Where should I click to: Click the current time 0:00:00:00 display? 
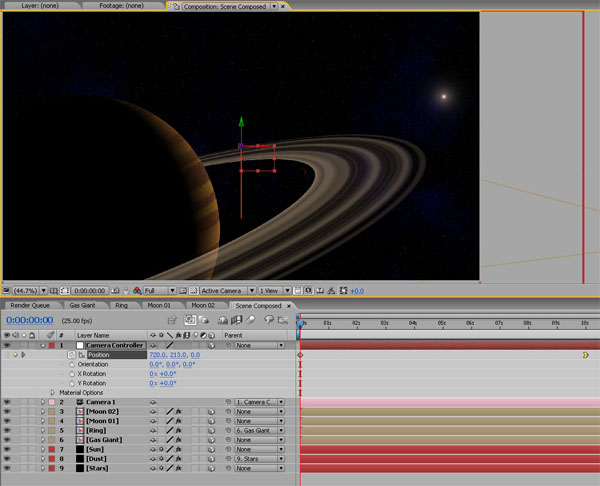click(x=29, y=321)
